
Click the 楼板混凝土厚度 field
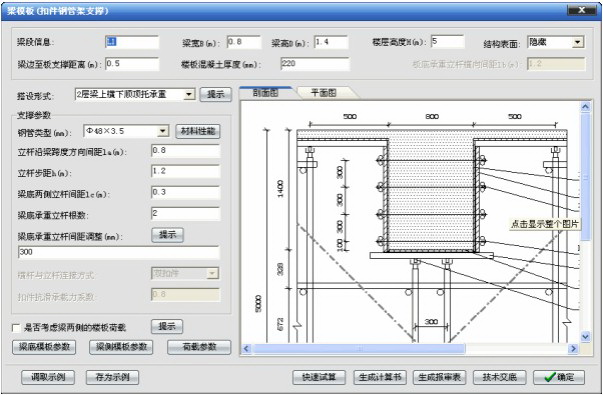[315, 64]
